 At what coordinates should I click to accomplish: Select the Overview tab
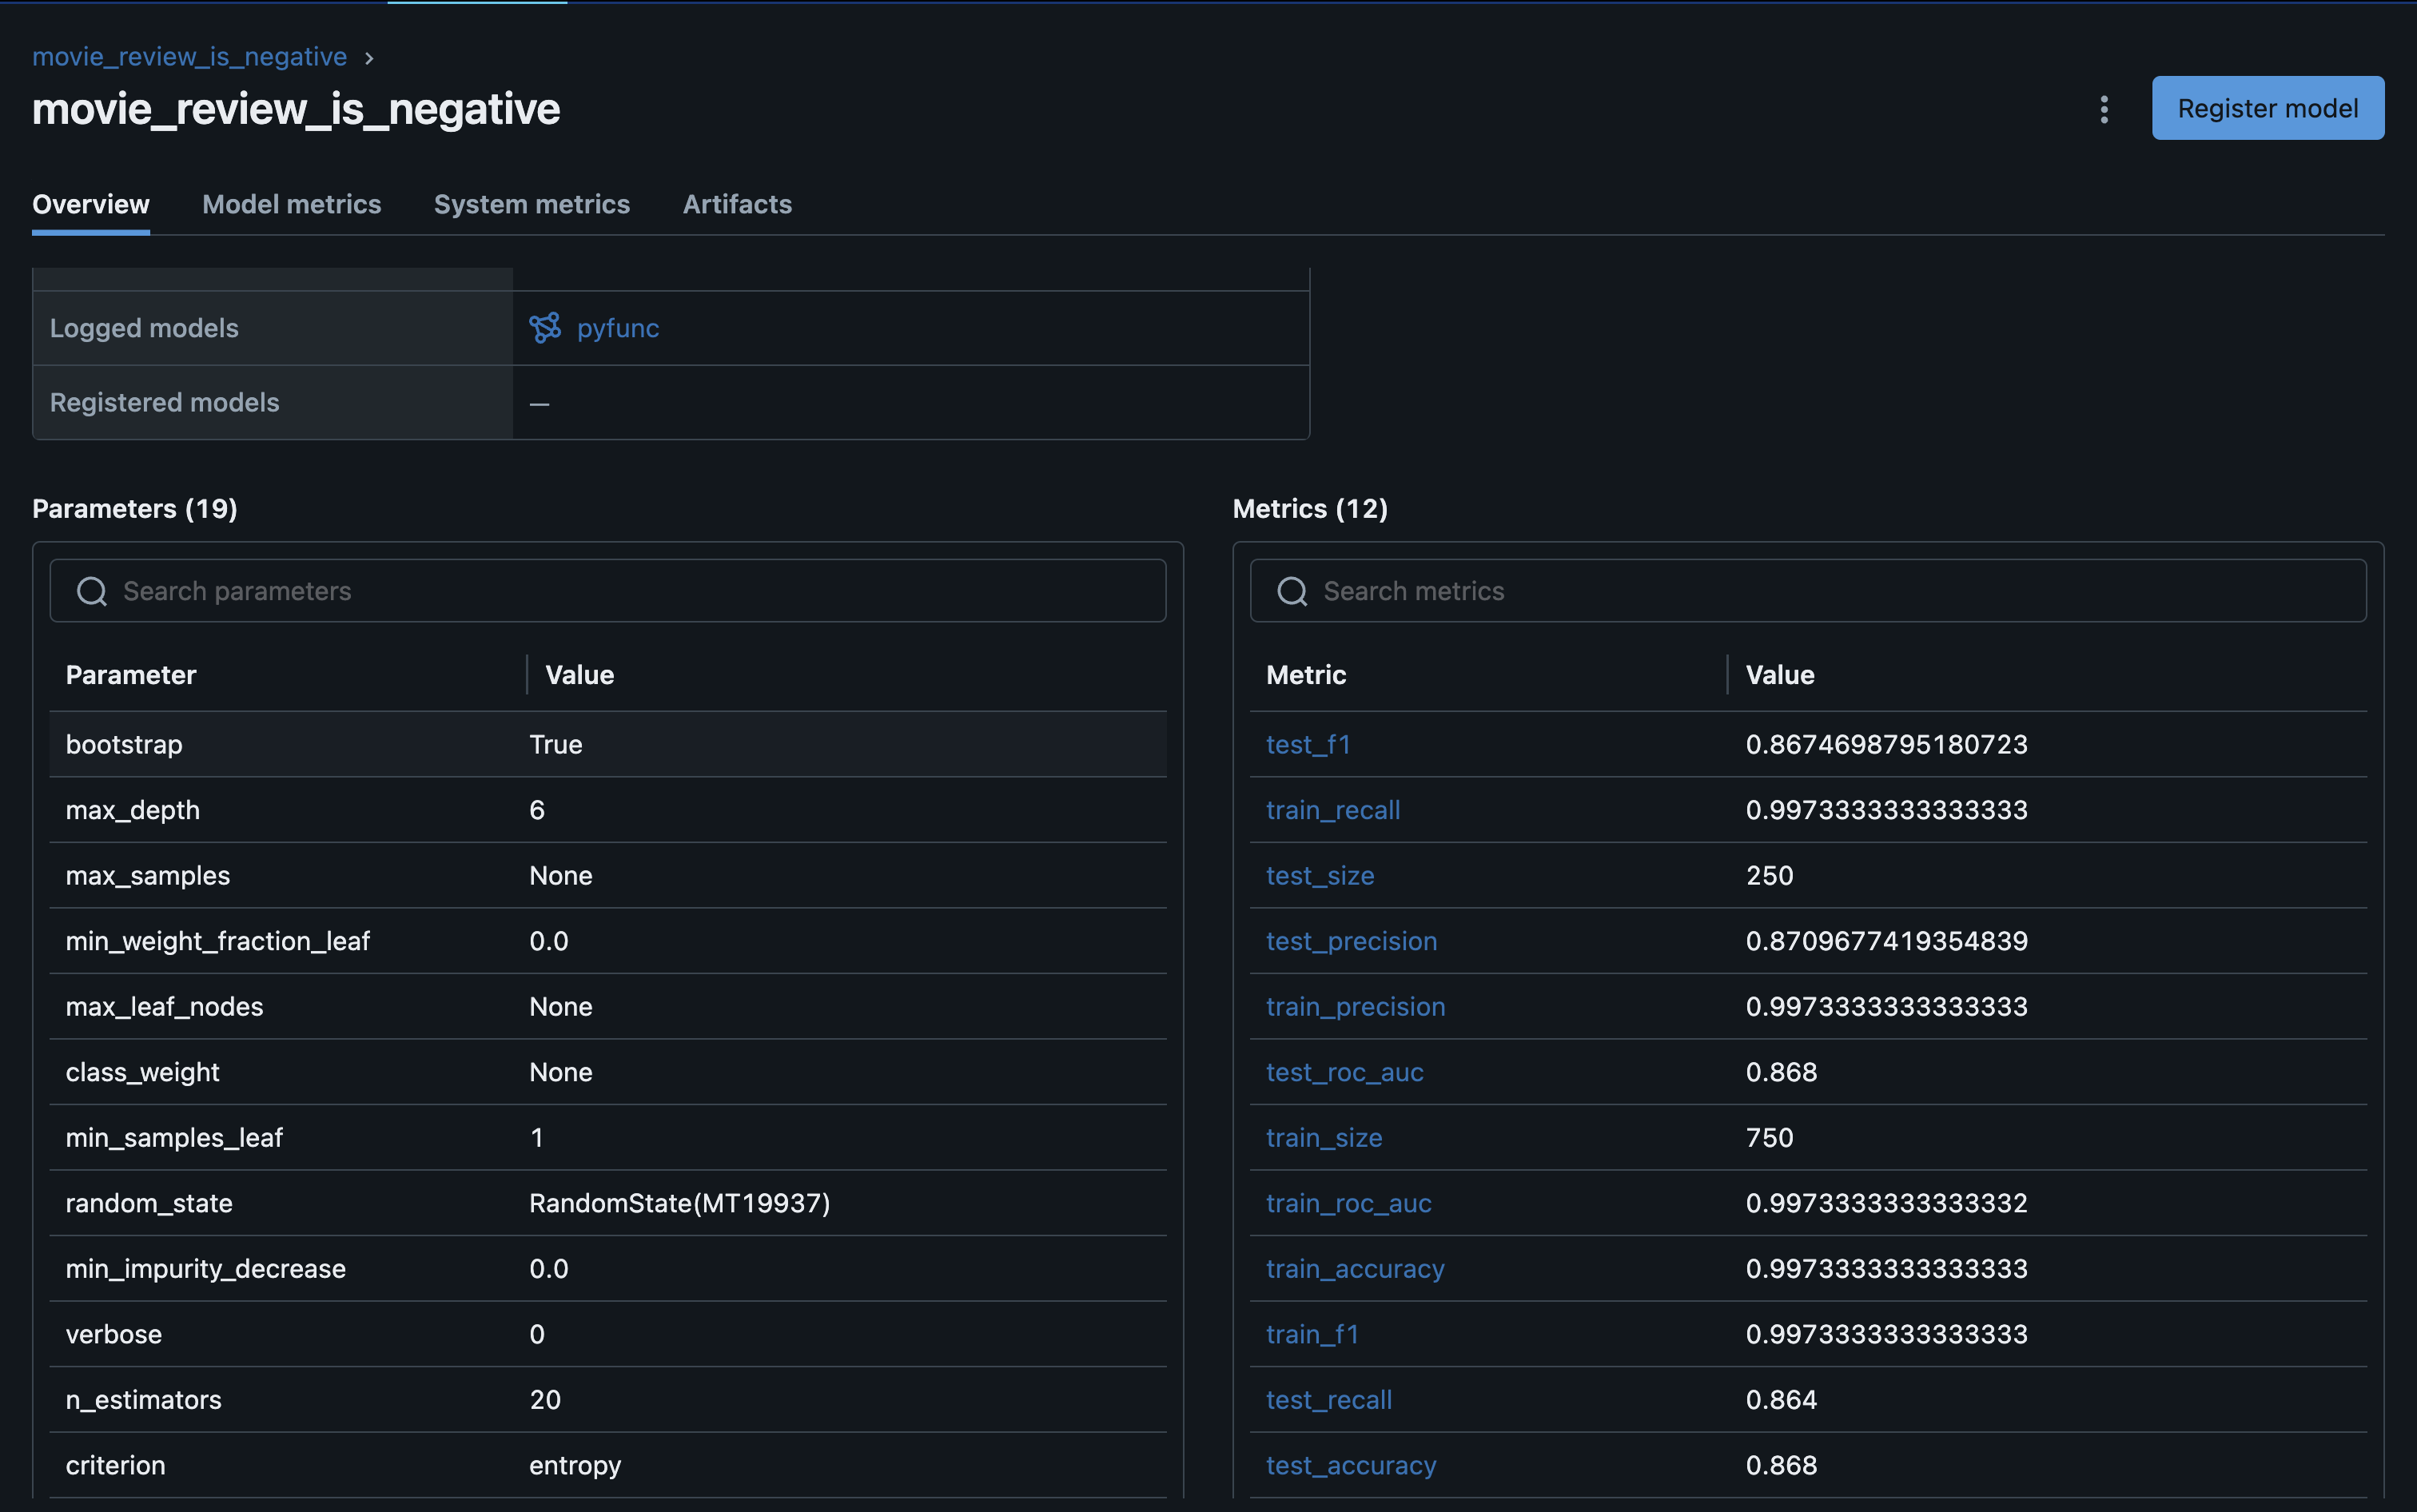click(91, 204)
